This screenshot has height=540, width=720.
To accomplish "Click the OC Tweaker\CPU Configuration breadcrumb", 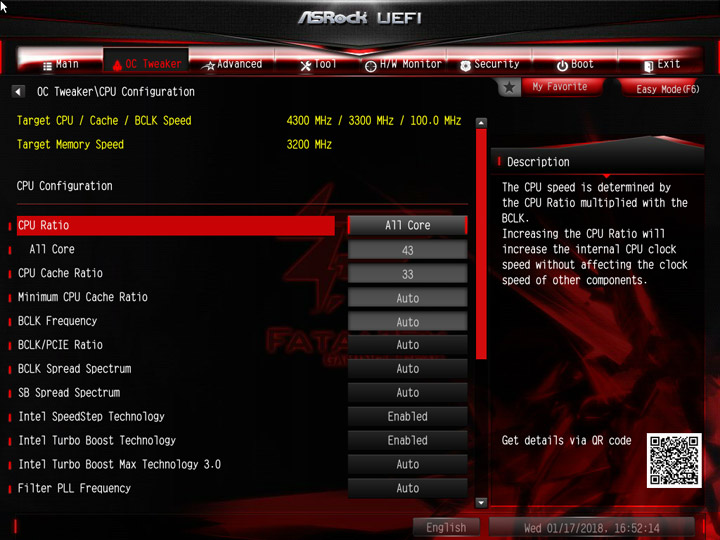I will [x=116, y=92].
